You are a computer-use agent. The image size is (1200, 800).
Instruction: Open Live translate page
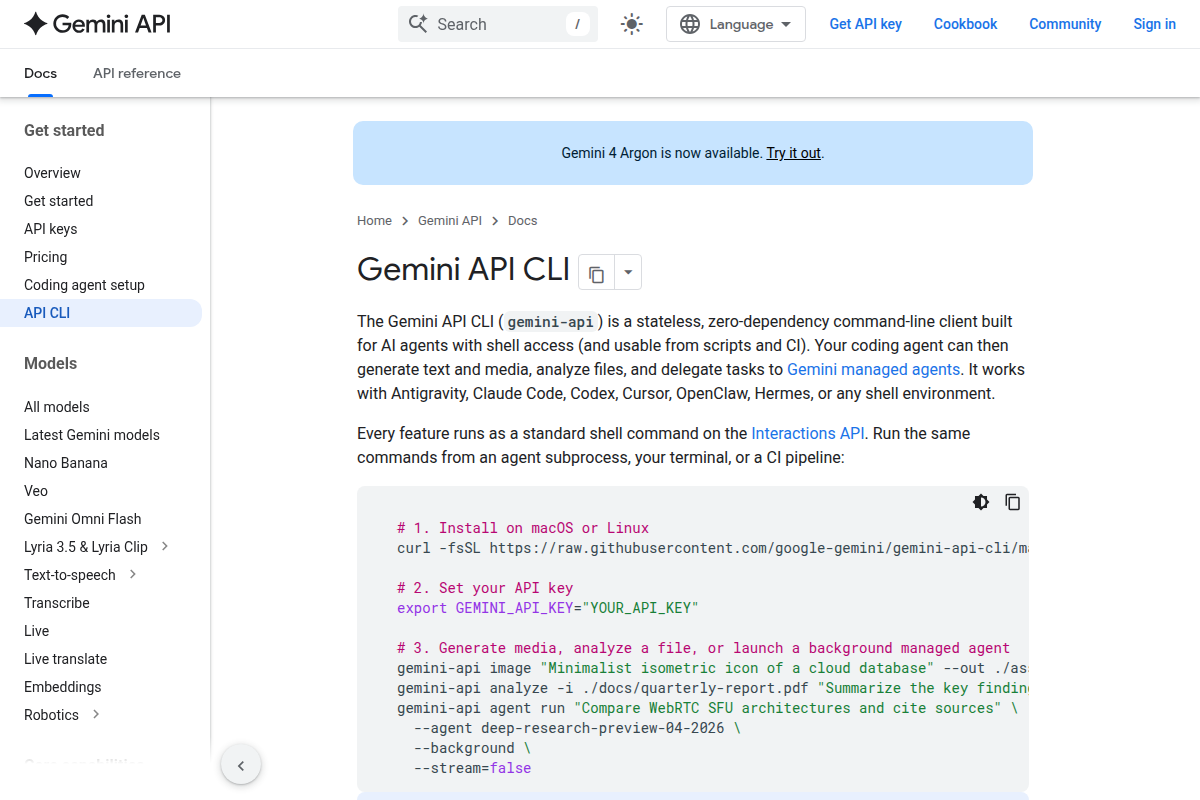click(65, 659)
